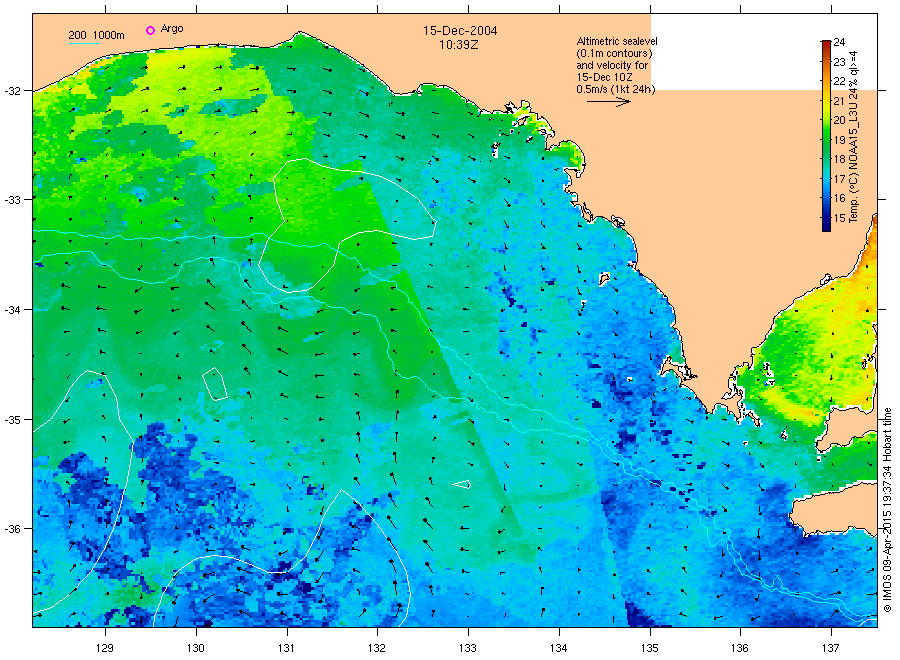Click the tiny white contour triangle near 133°E
900x660 pixels.
coord(462,484)
